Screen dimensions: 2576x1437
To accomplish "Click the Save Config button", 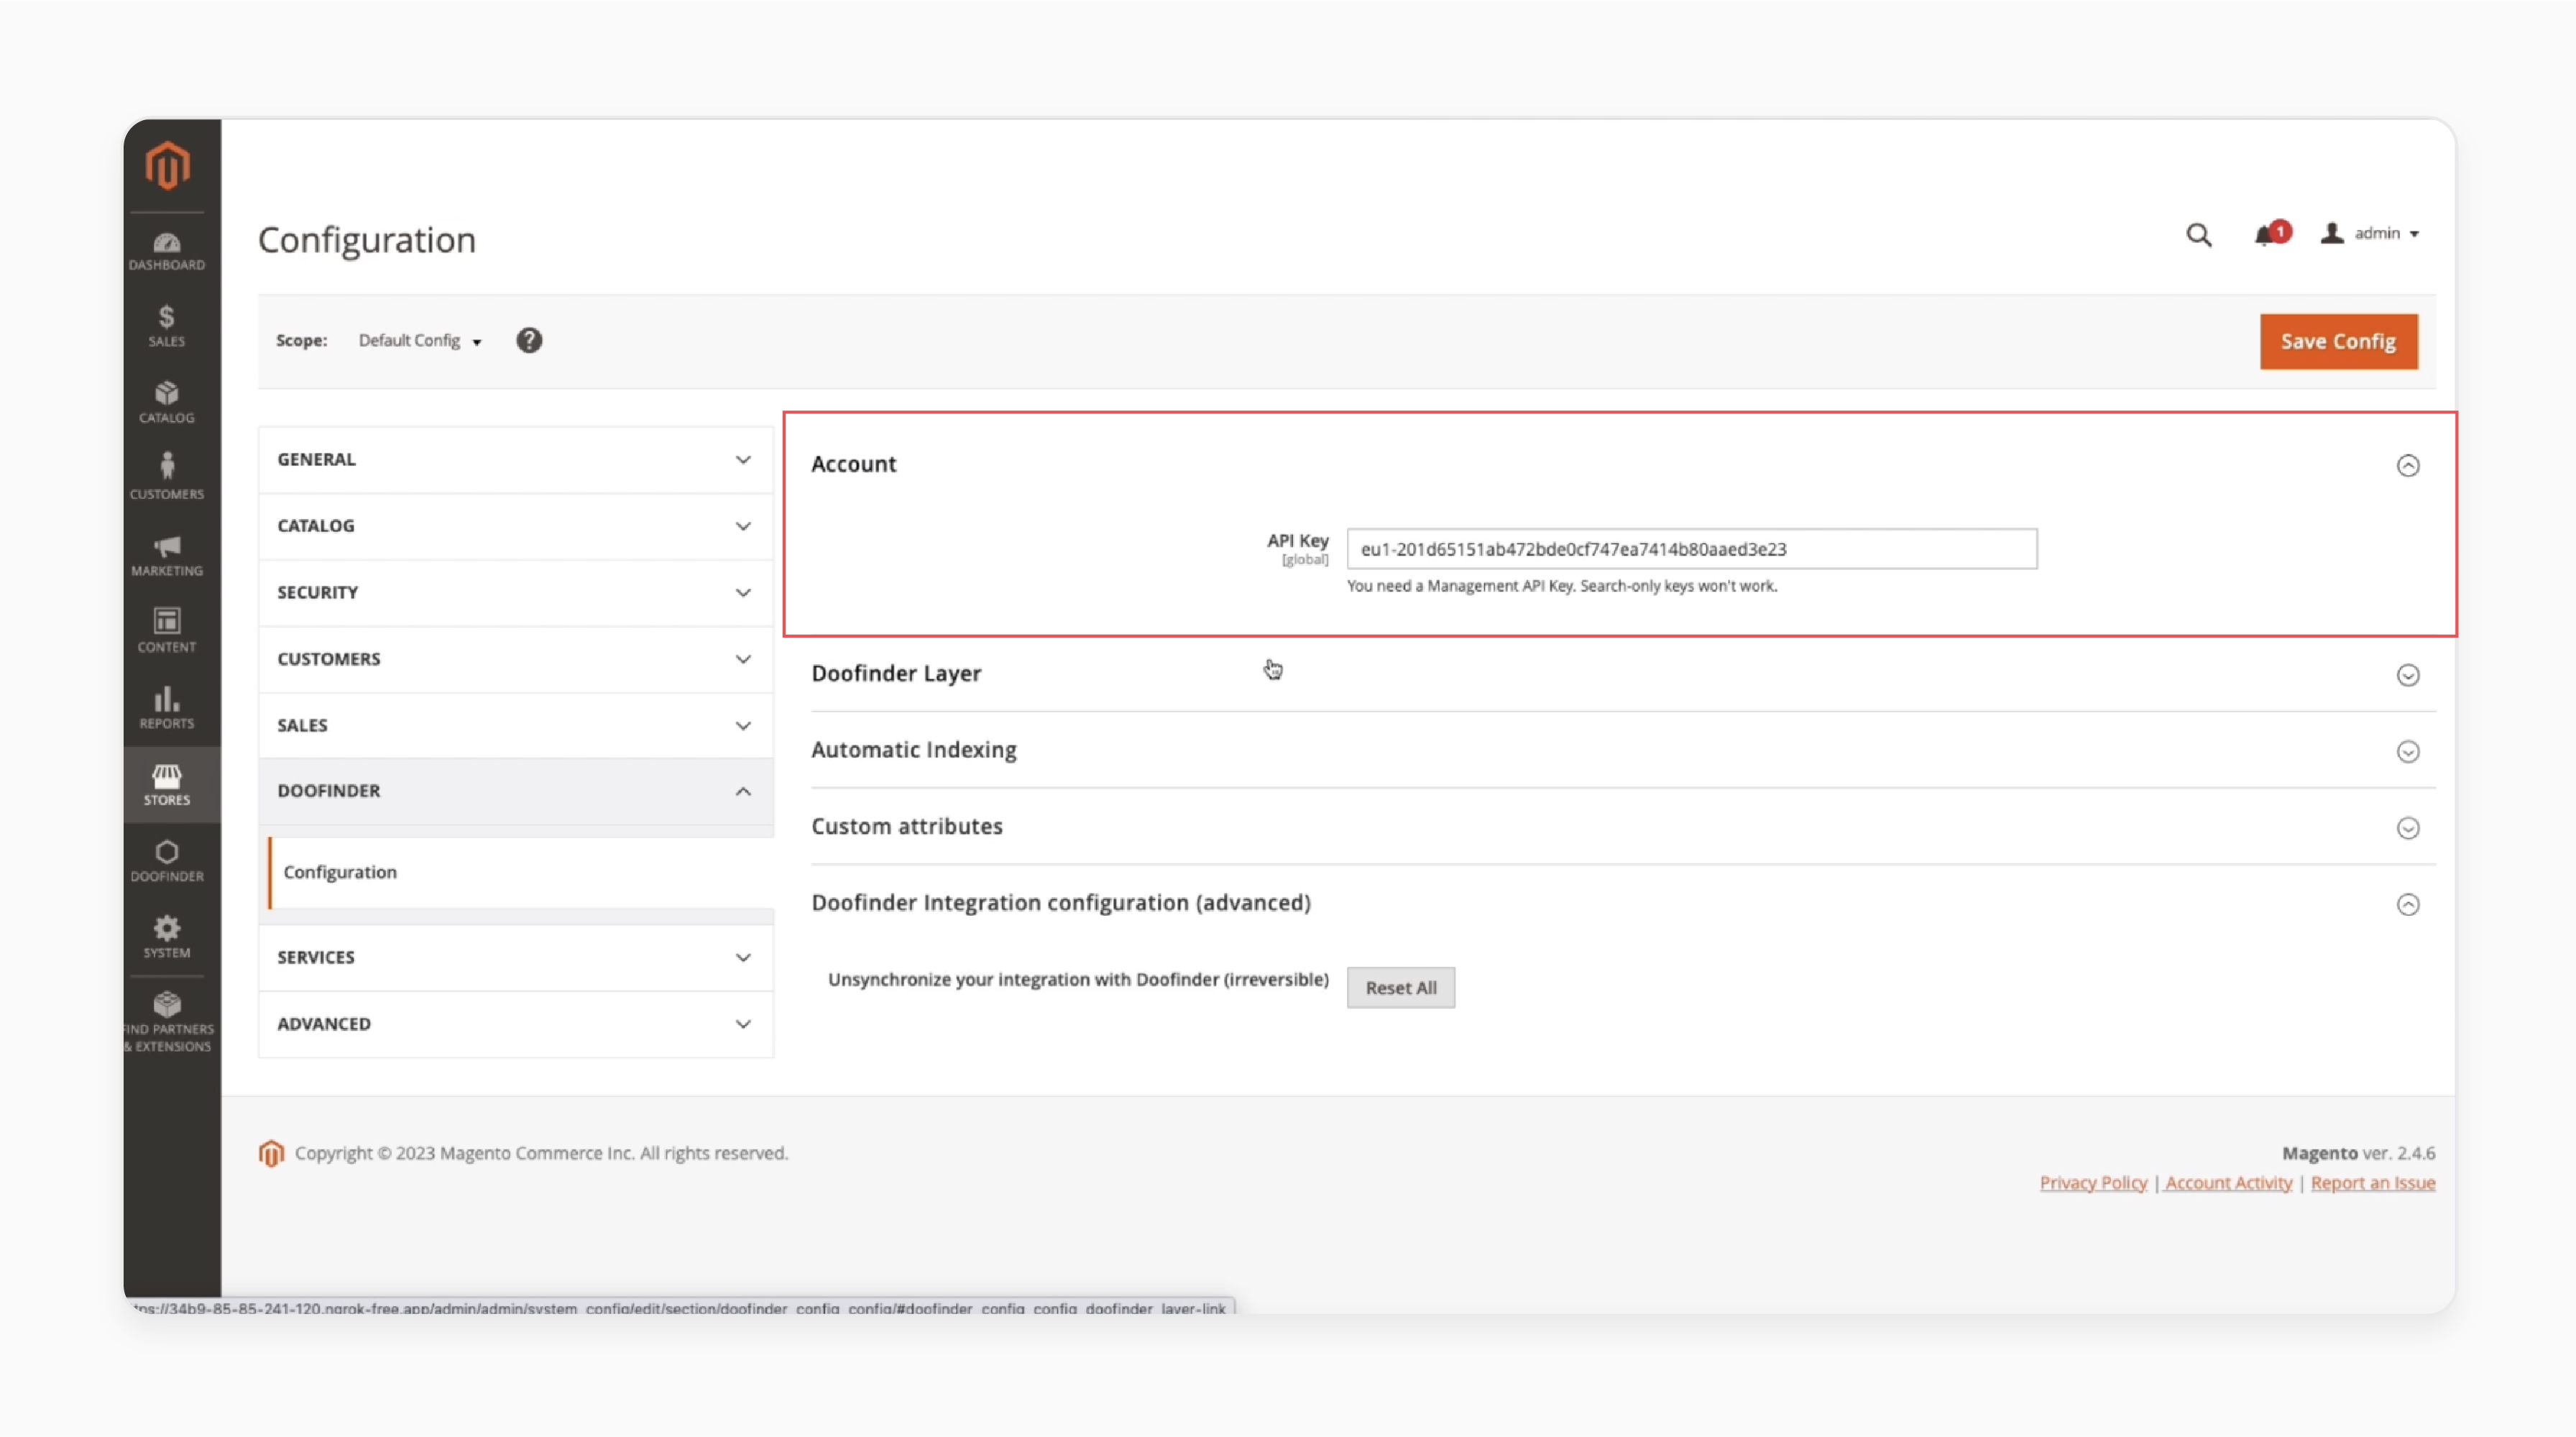I will pyautogui.click(x=2337, y=340).
